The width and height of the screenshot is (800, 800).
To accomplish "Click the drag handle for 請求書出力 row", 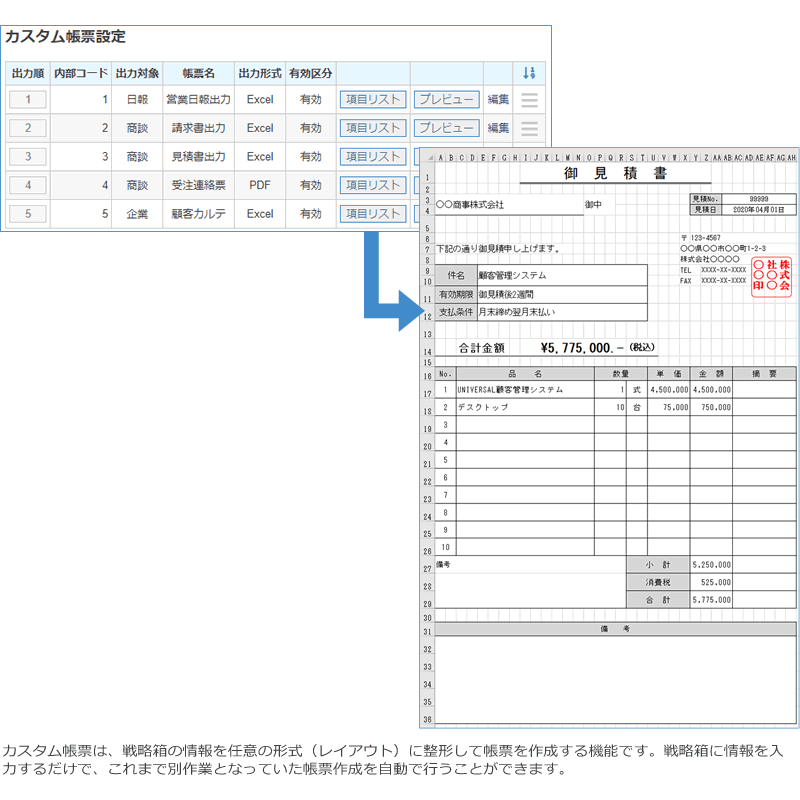I will 529,128.
